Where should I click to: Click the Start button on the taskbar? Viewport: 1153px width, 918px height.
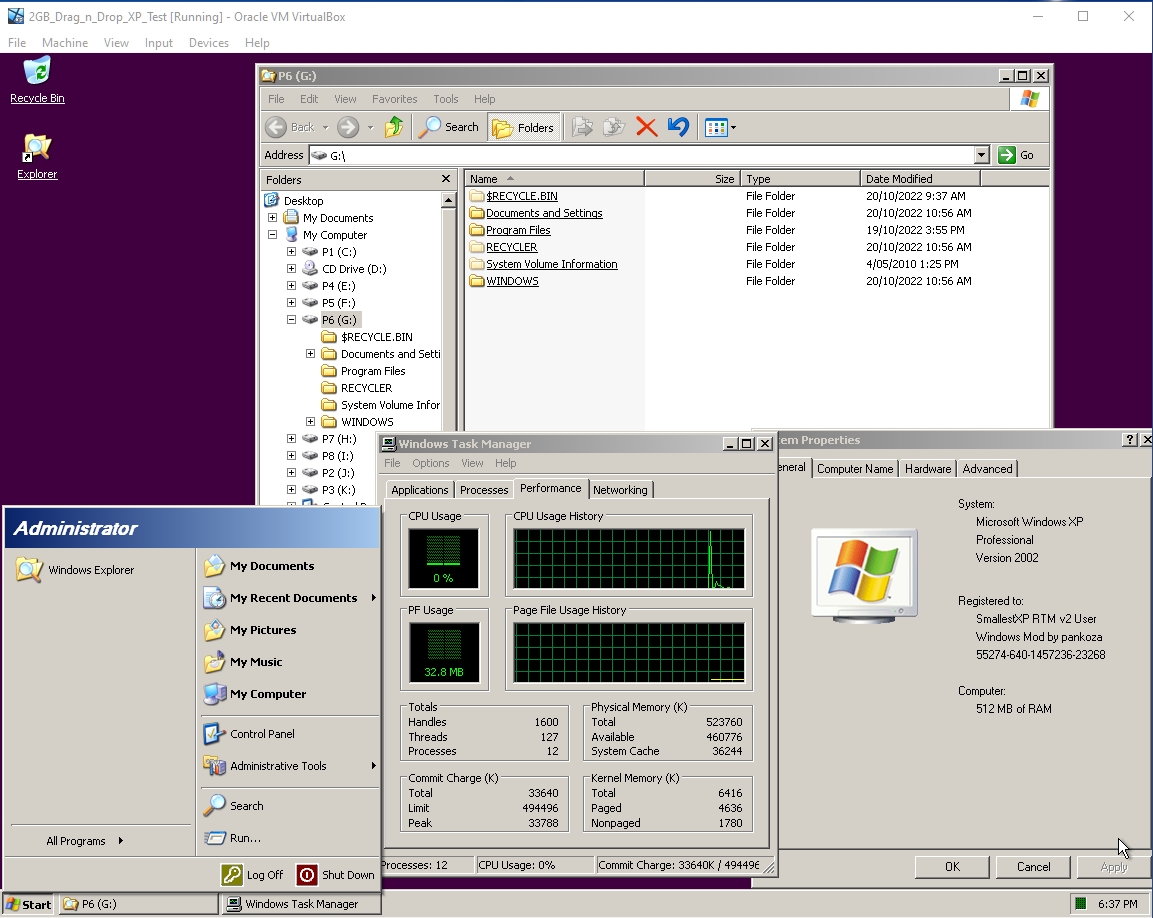(28, 904)
